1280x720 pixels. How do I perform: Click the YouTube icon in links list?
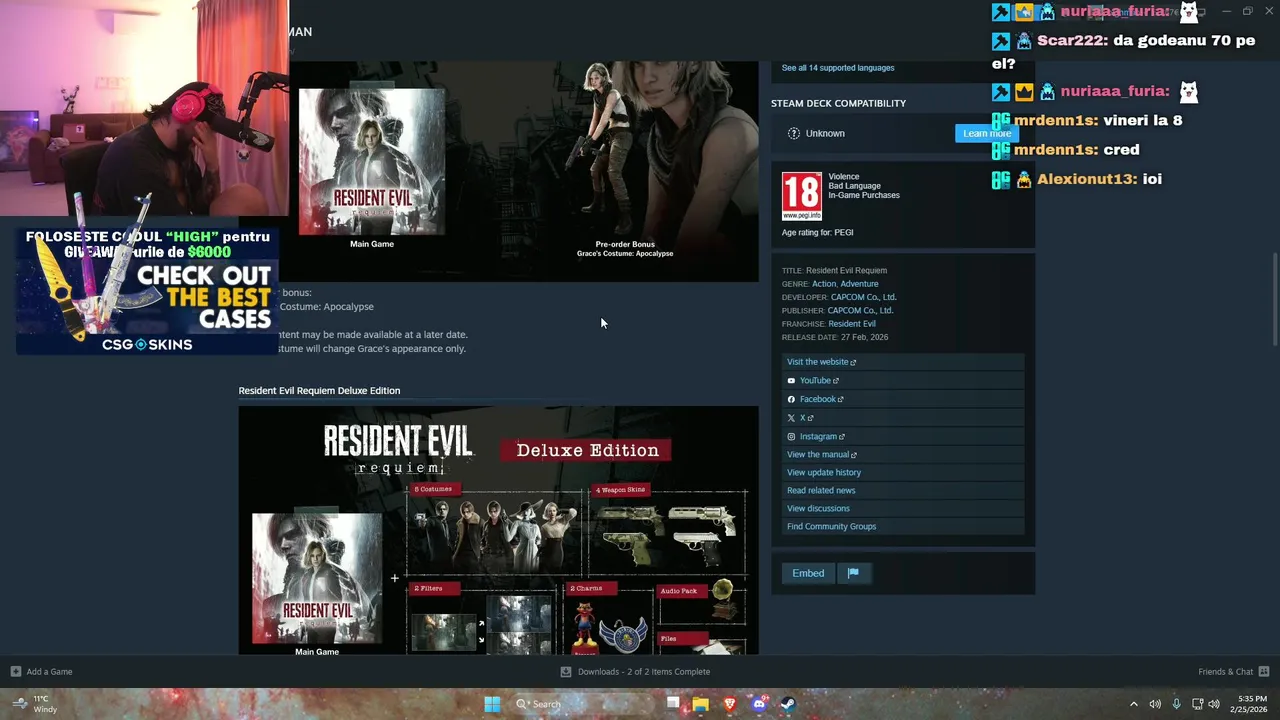click(791, 381)
